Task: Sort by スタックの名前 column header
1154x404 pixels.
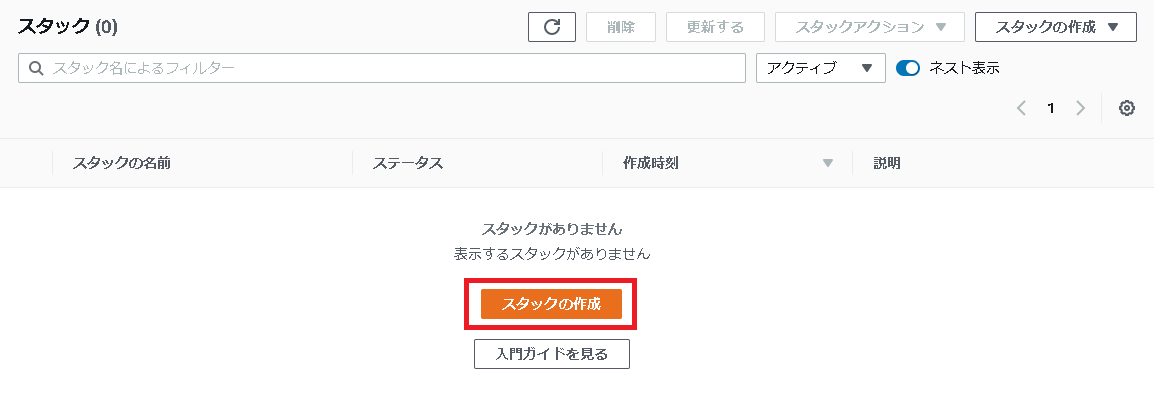Action: [x=121, y=163]
